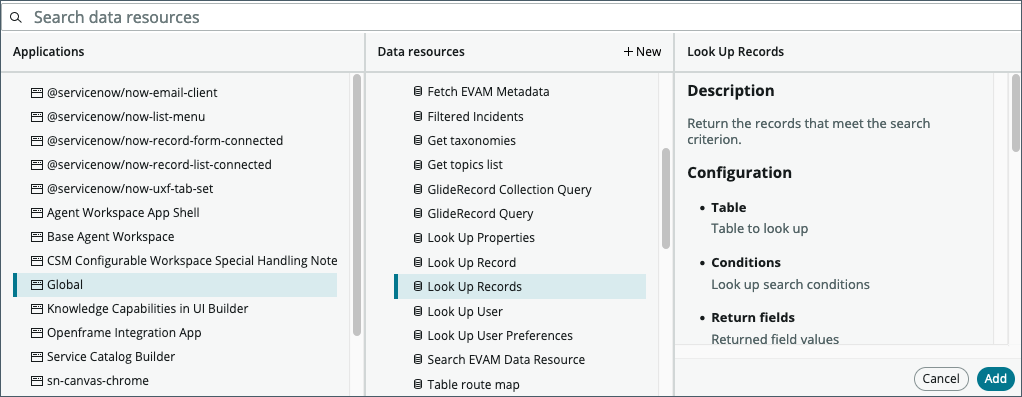Click the Applications list scrollbar

[x=357, y=205]
